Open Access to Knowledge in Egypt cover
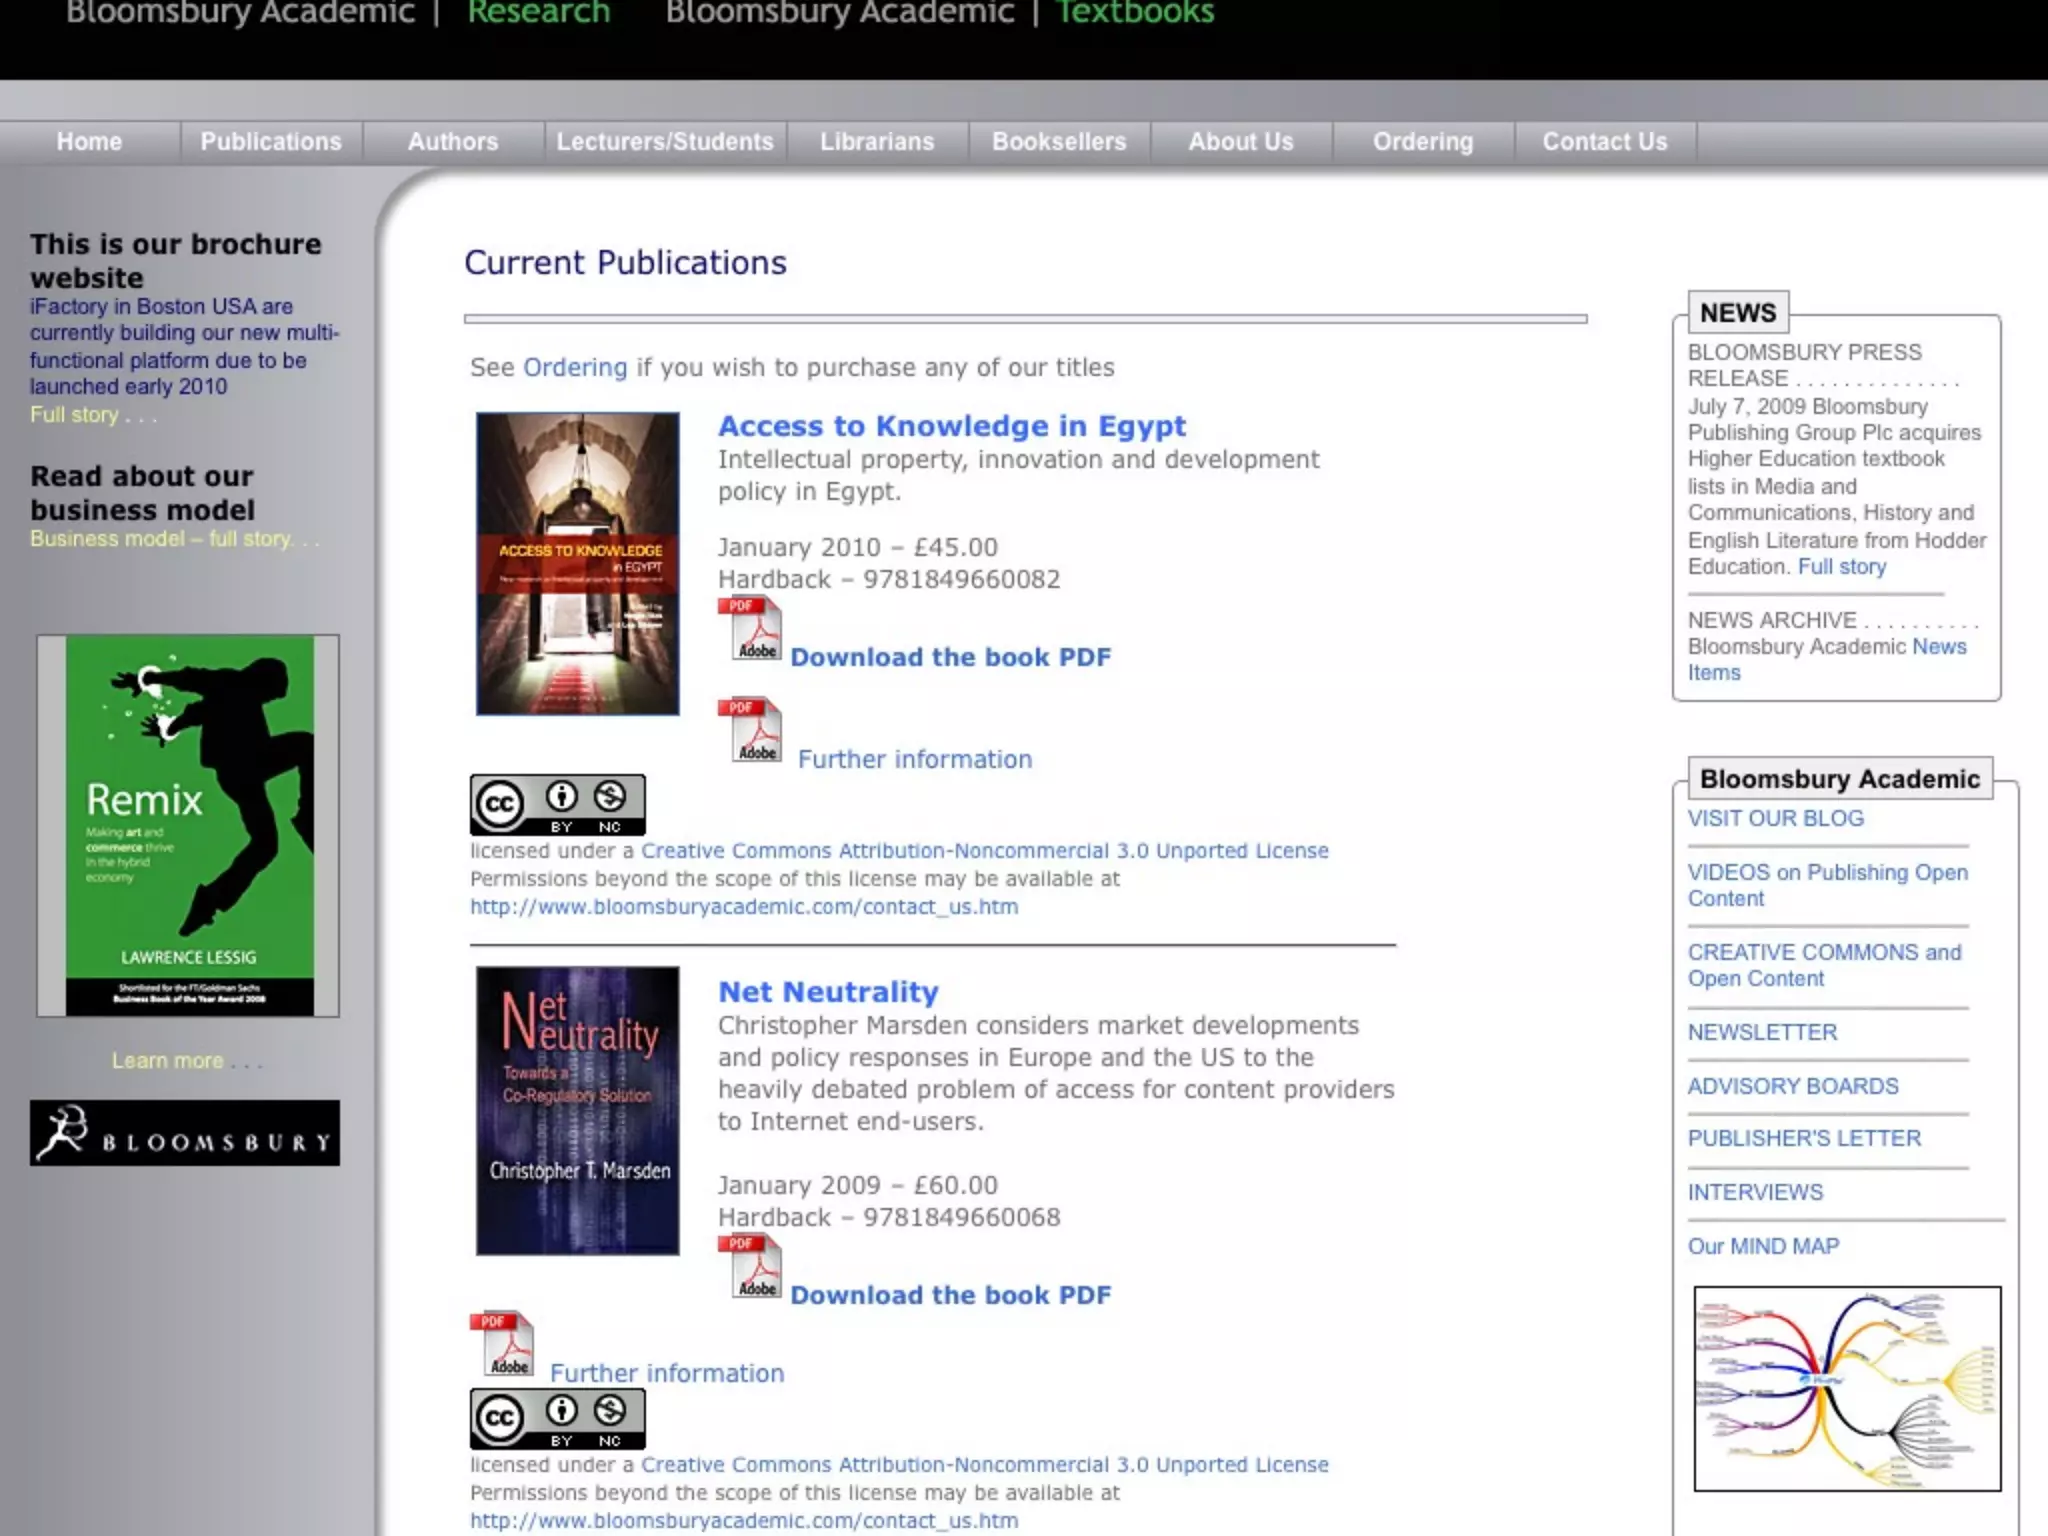This screenshot has height=1536, width=2048. point(577,564)
